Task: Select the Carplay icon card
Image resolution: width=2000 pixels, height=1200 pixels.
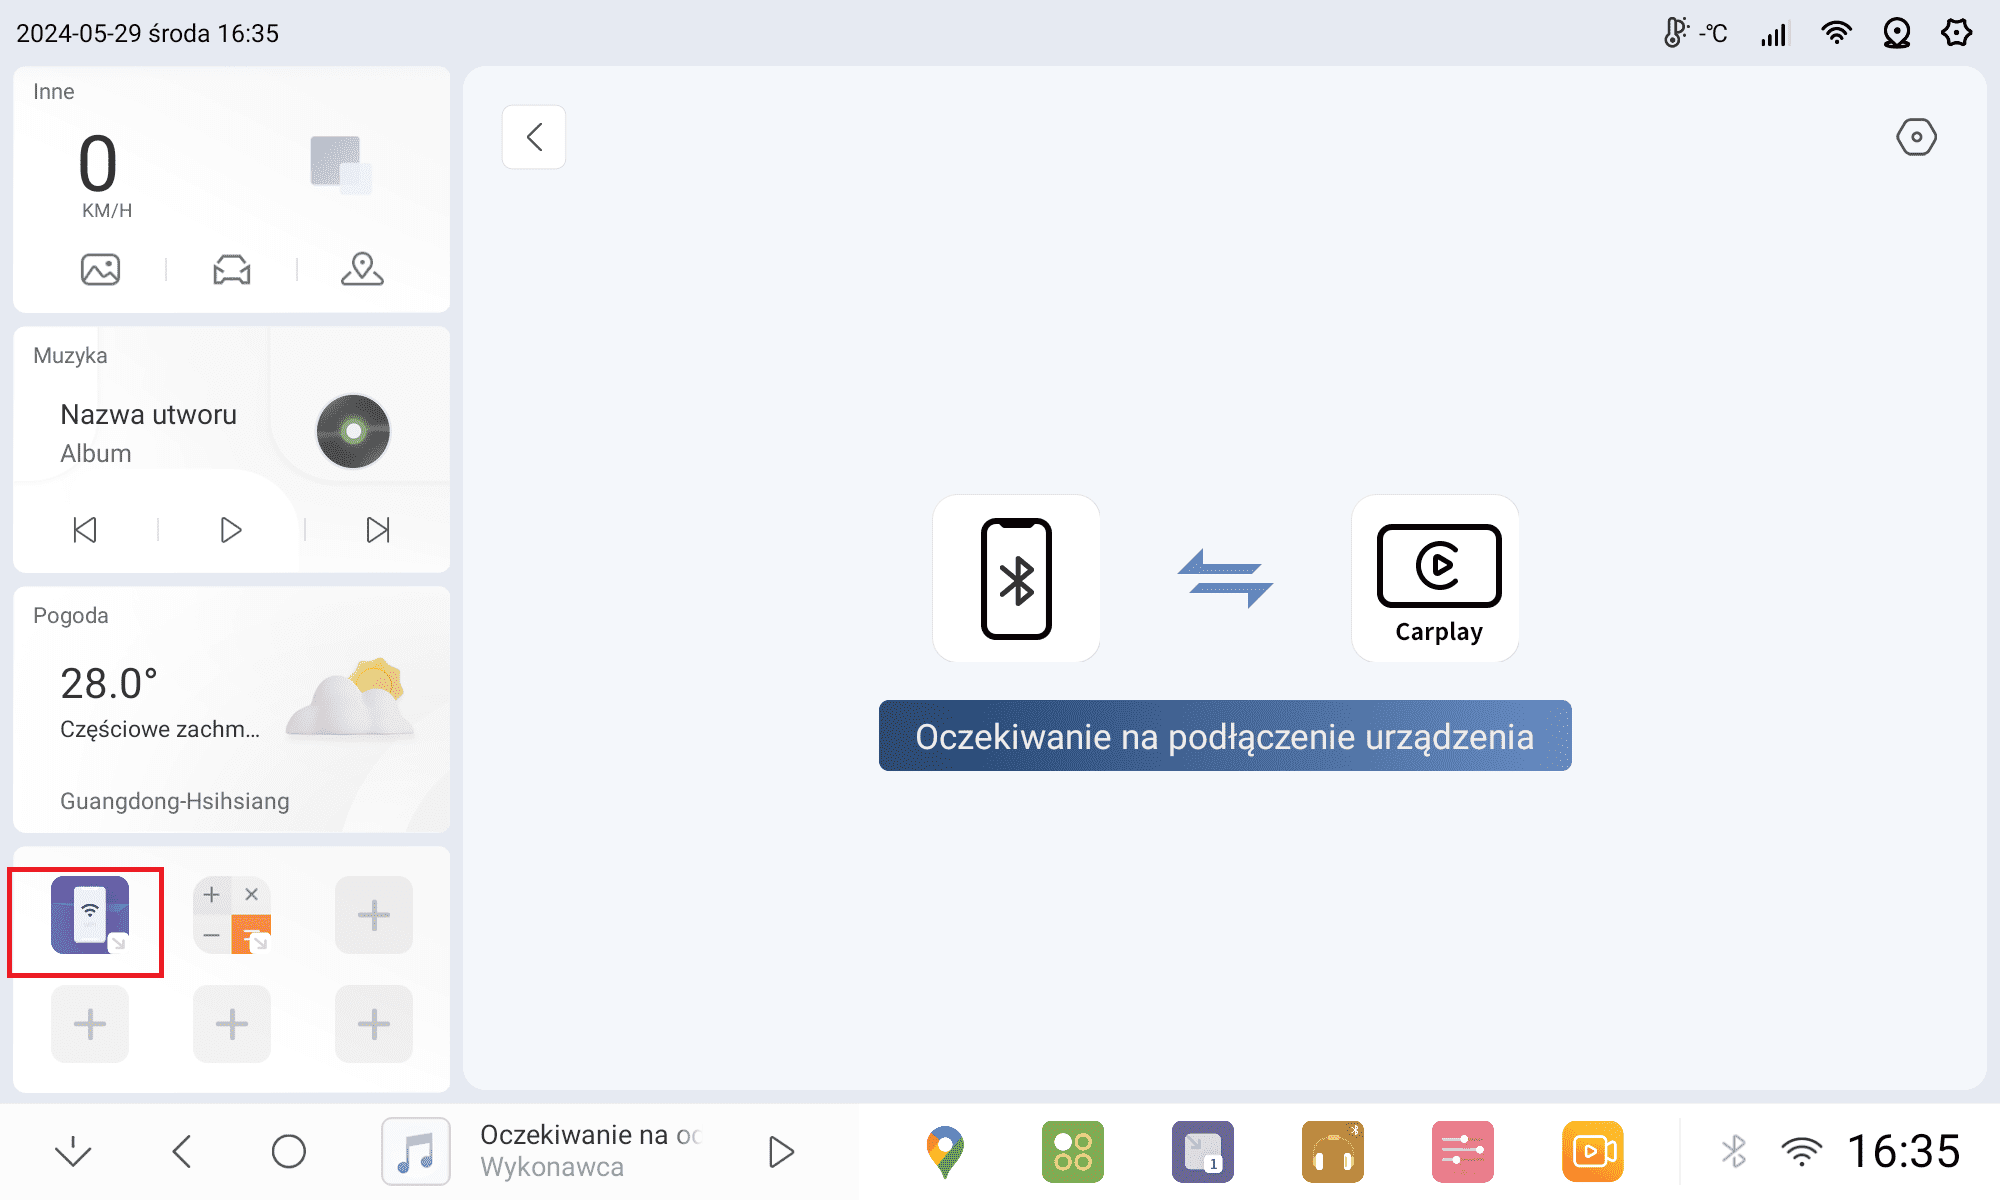Action: pyautogui.click(x=1435, y=578)
